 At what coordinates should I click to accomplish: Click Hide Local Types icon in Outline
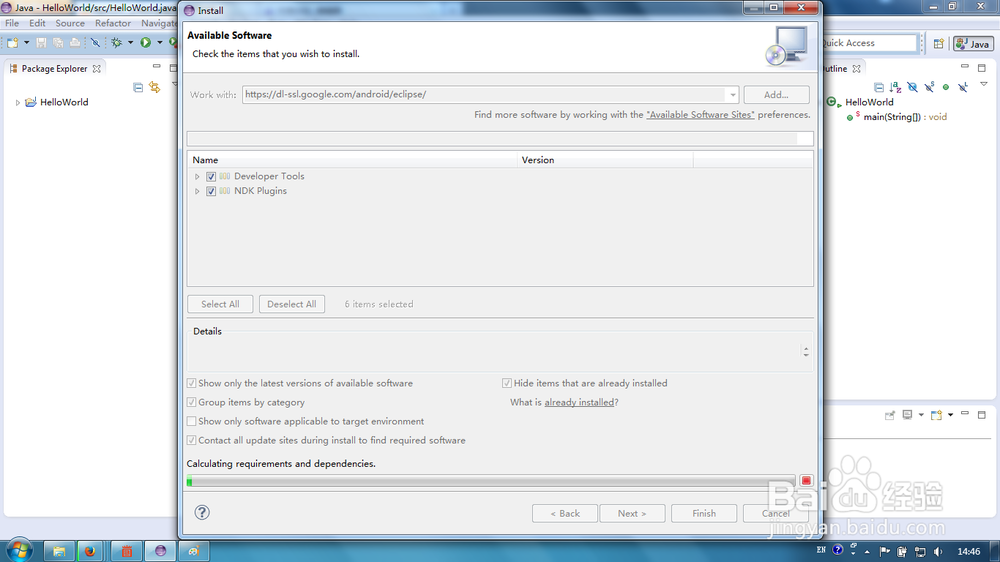click(963, 87)
